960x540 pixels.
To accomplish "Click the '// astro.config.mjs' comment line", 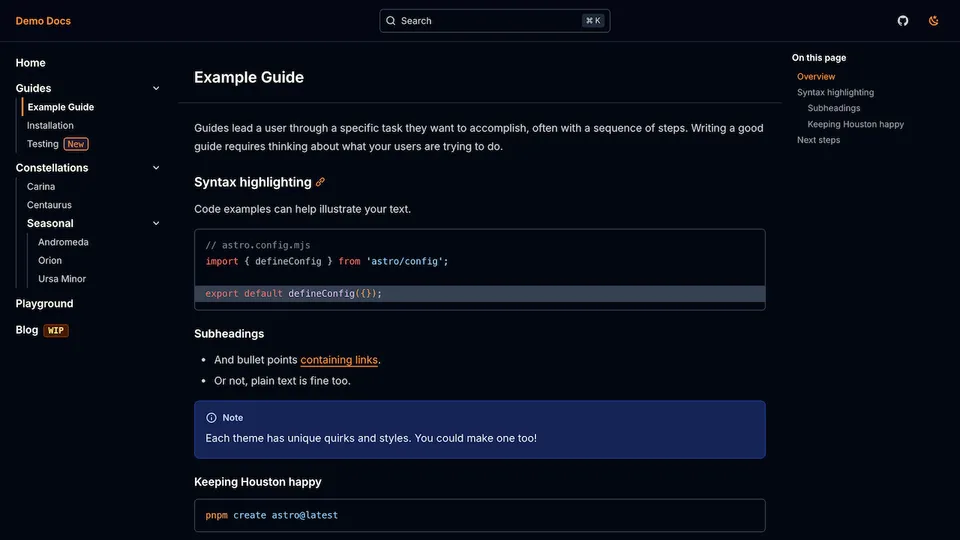I will 258,245.
